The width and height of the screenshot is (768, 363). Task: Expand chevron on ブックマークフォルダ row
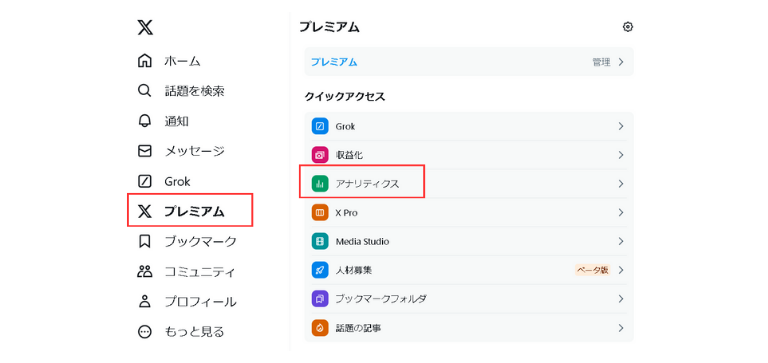tap(621, 298)
